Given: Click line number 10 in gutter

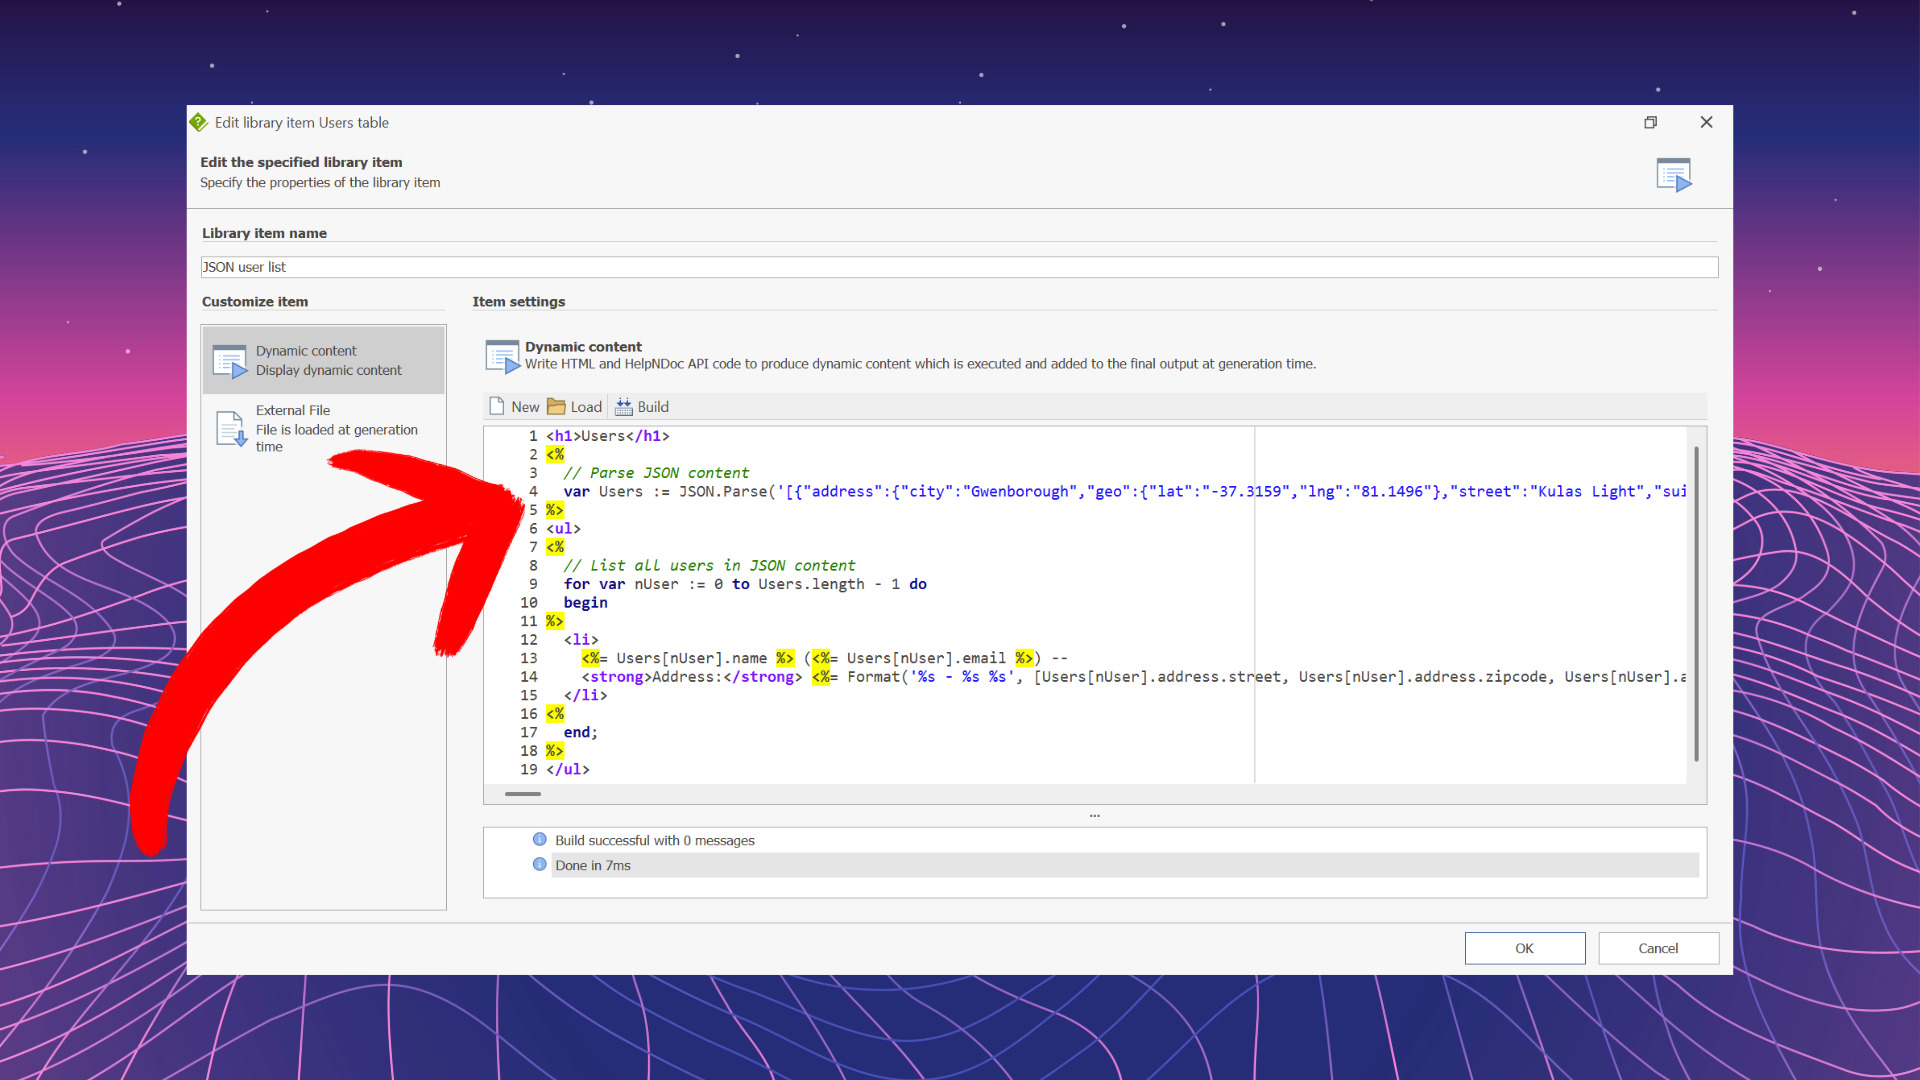Looking at the screenshot, I should click(x=529, y=603).
